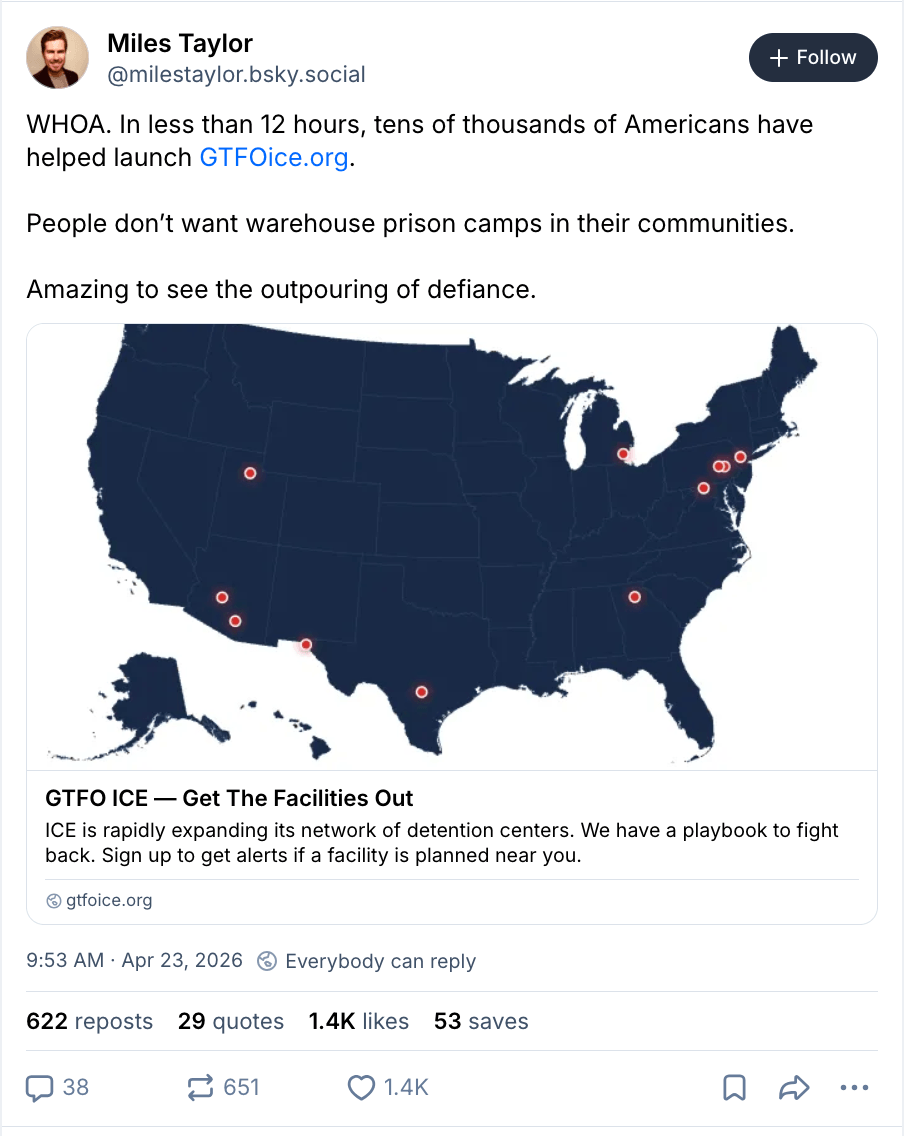Click the US map preview image
Image resolution: width=912 pixels, height=1136 pixels.
point(452,546)
